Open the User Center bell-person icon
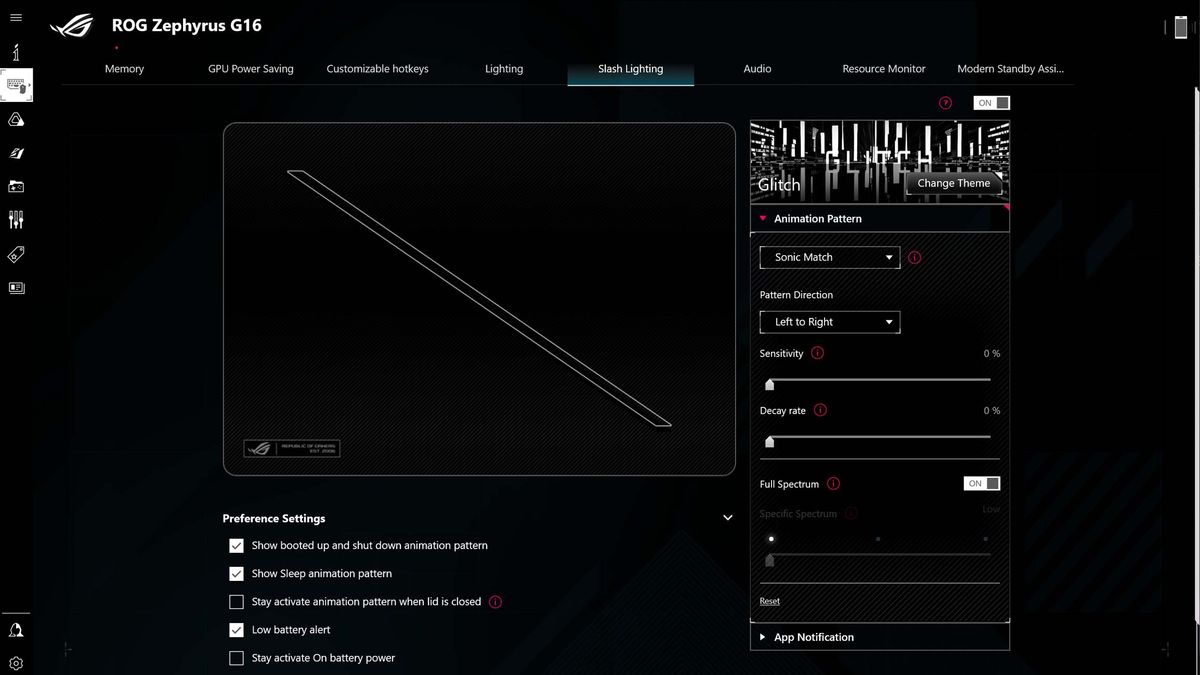Image resolution: width=1200 pixels, height=675 pixels. pyautogui.click(x=16, y=630)
